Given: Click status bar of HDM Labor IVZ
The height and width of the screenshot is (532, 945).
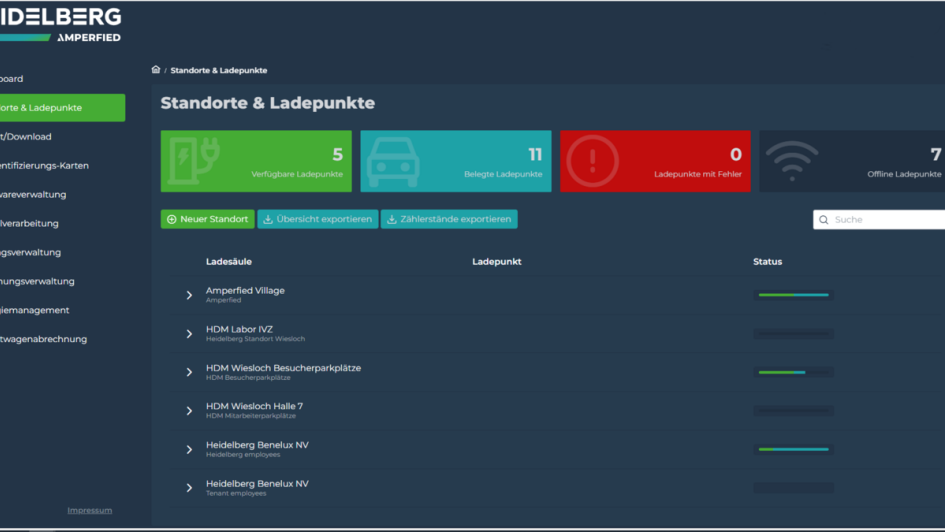Looking at the screenshot, I should click(794, 334).
